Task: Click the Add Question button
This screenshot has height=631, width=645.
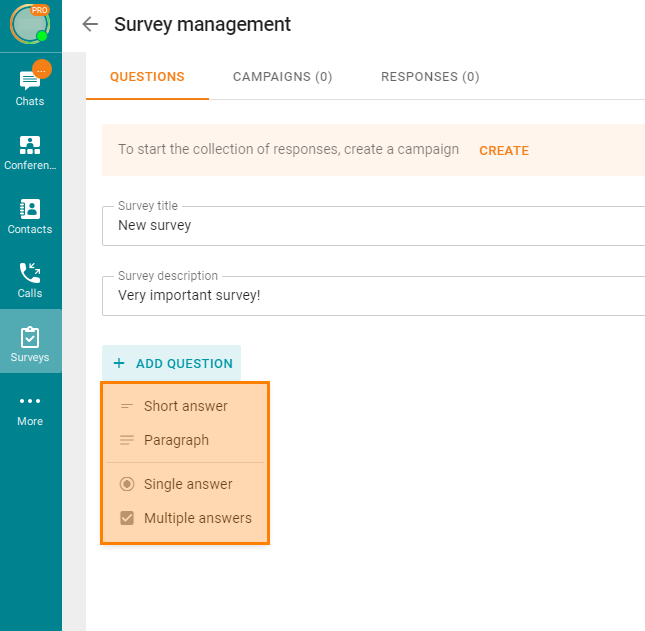Action: (172, 363)
